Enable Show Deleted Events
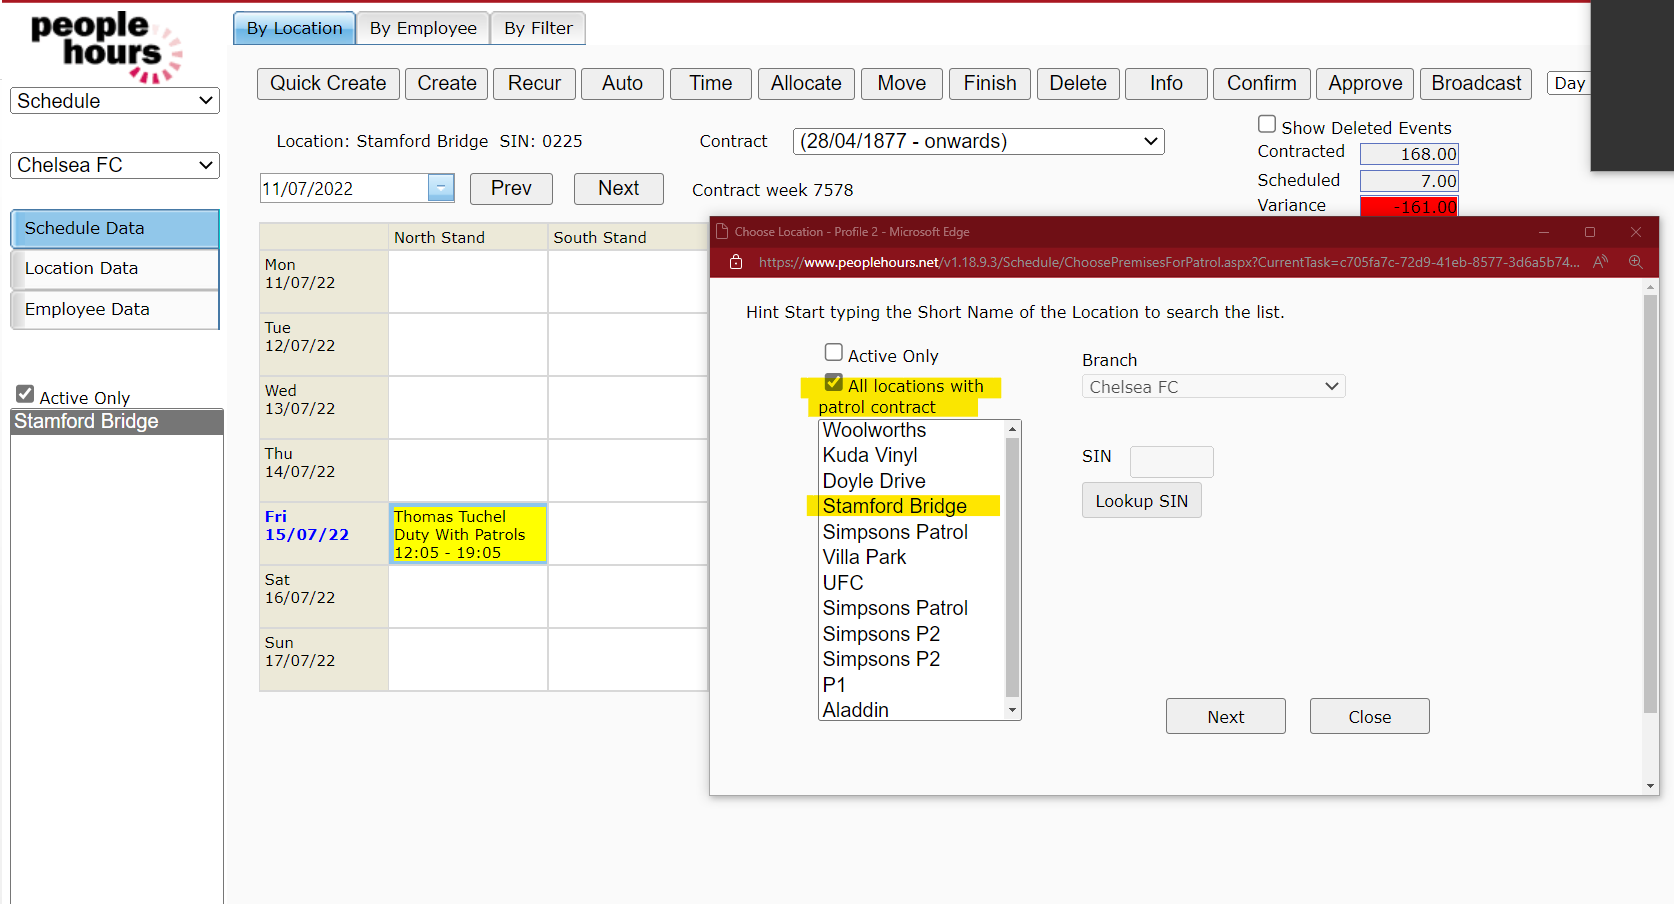This screenshot has width=1674, height=904. [x=1266, y=122]
